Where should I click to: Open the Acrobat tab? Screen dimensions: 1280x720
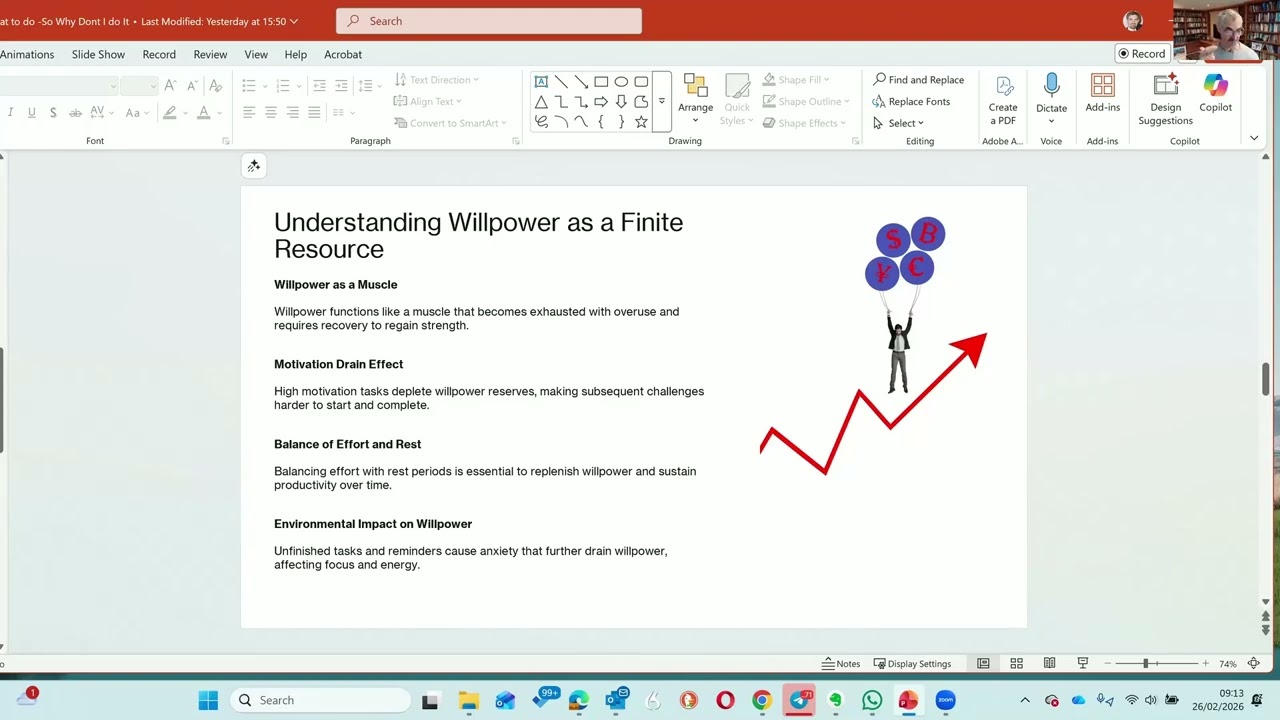[343, 54]
